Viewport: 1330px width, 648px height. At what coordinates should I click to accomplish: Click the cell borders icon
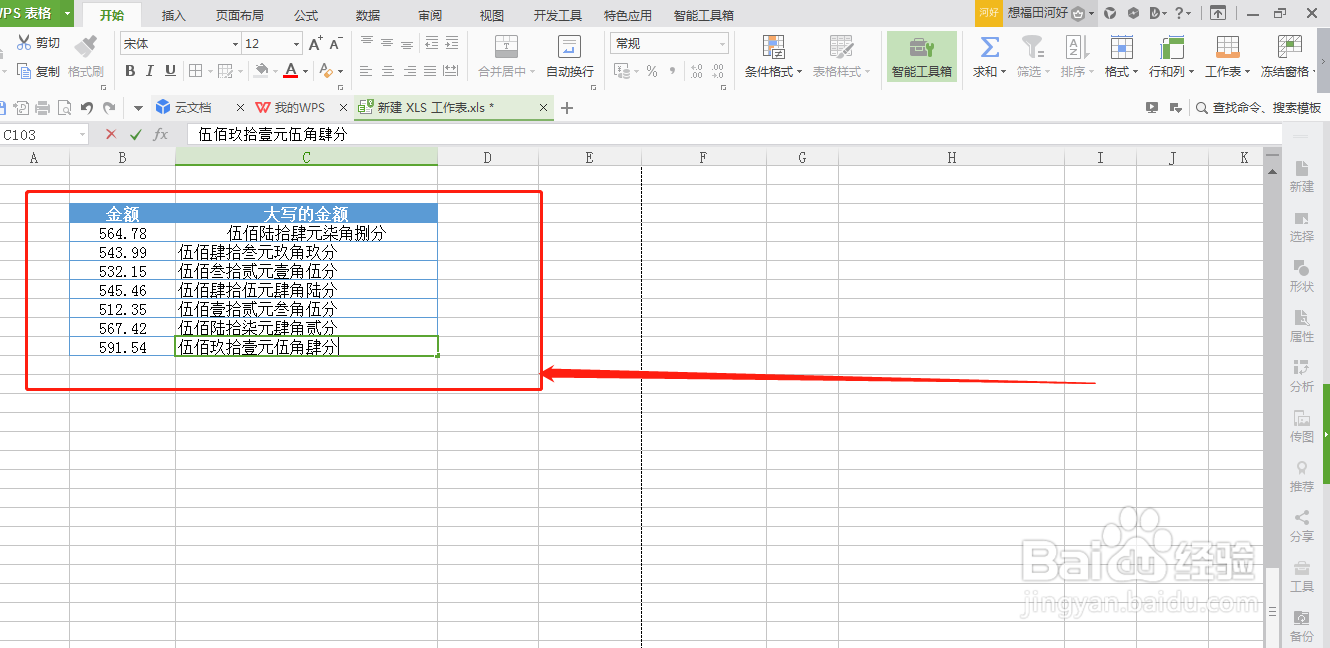(x=195, y=71)
